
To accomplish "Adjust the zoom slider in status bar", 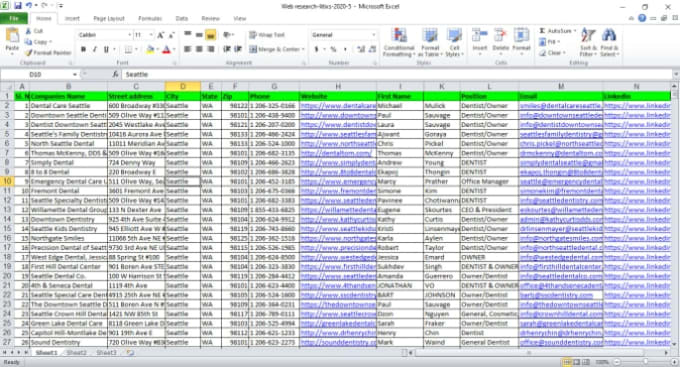I will [645, 362].
